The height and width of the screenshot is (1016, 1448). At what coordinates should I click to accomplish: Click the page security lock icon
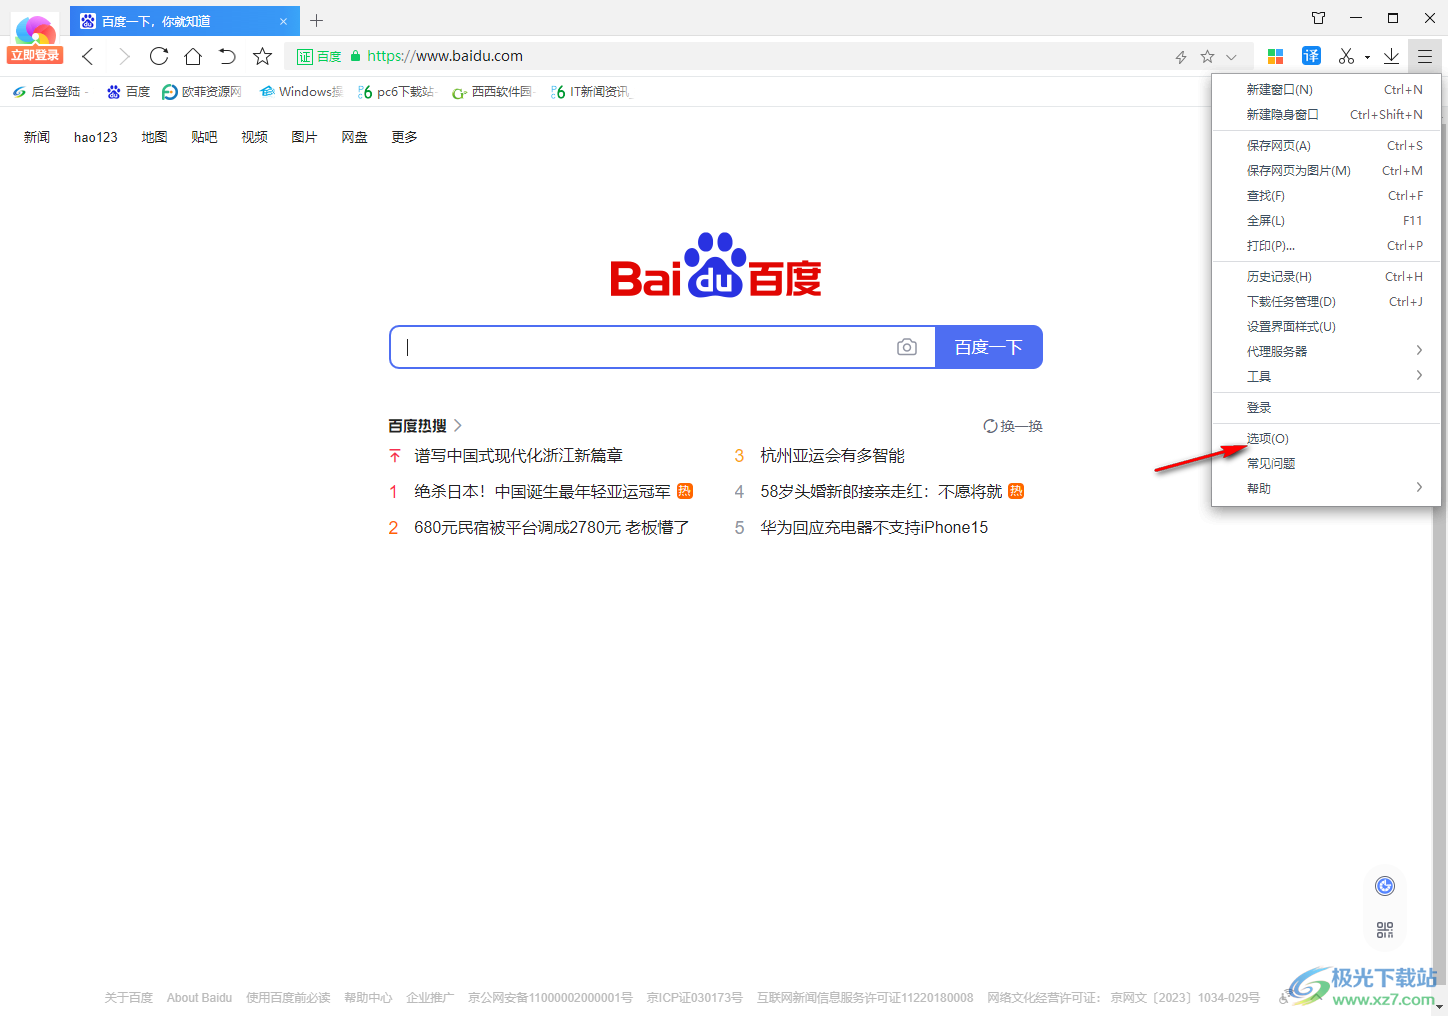pyautogui.click(x=355, y=57)
